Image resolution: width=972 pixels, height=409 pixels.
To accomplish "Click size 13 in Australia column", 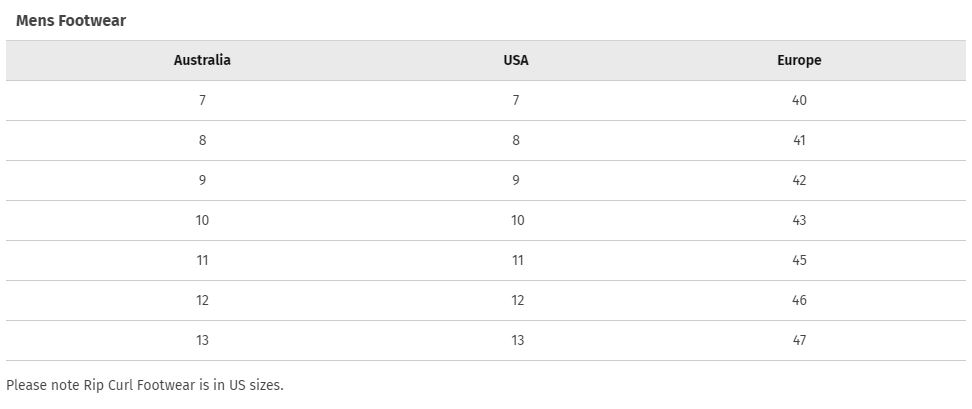I will pyautogui.click(x=202, y=340).
